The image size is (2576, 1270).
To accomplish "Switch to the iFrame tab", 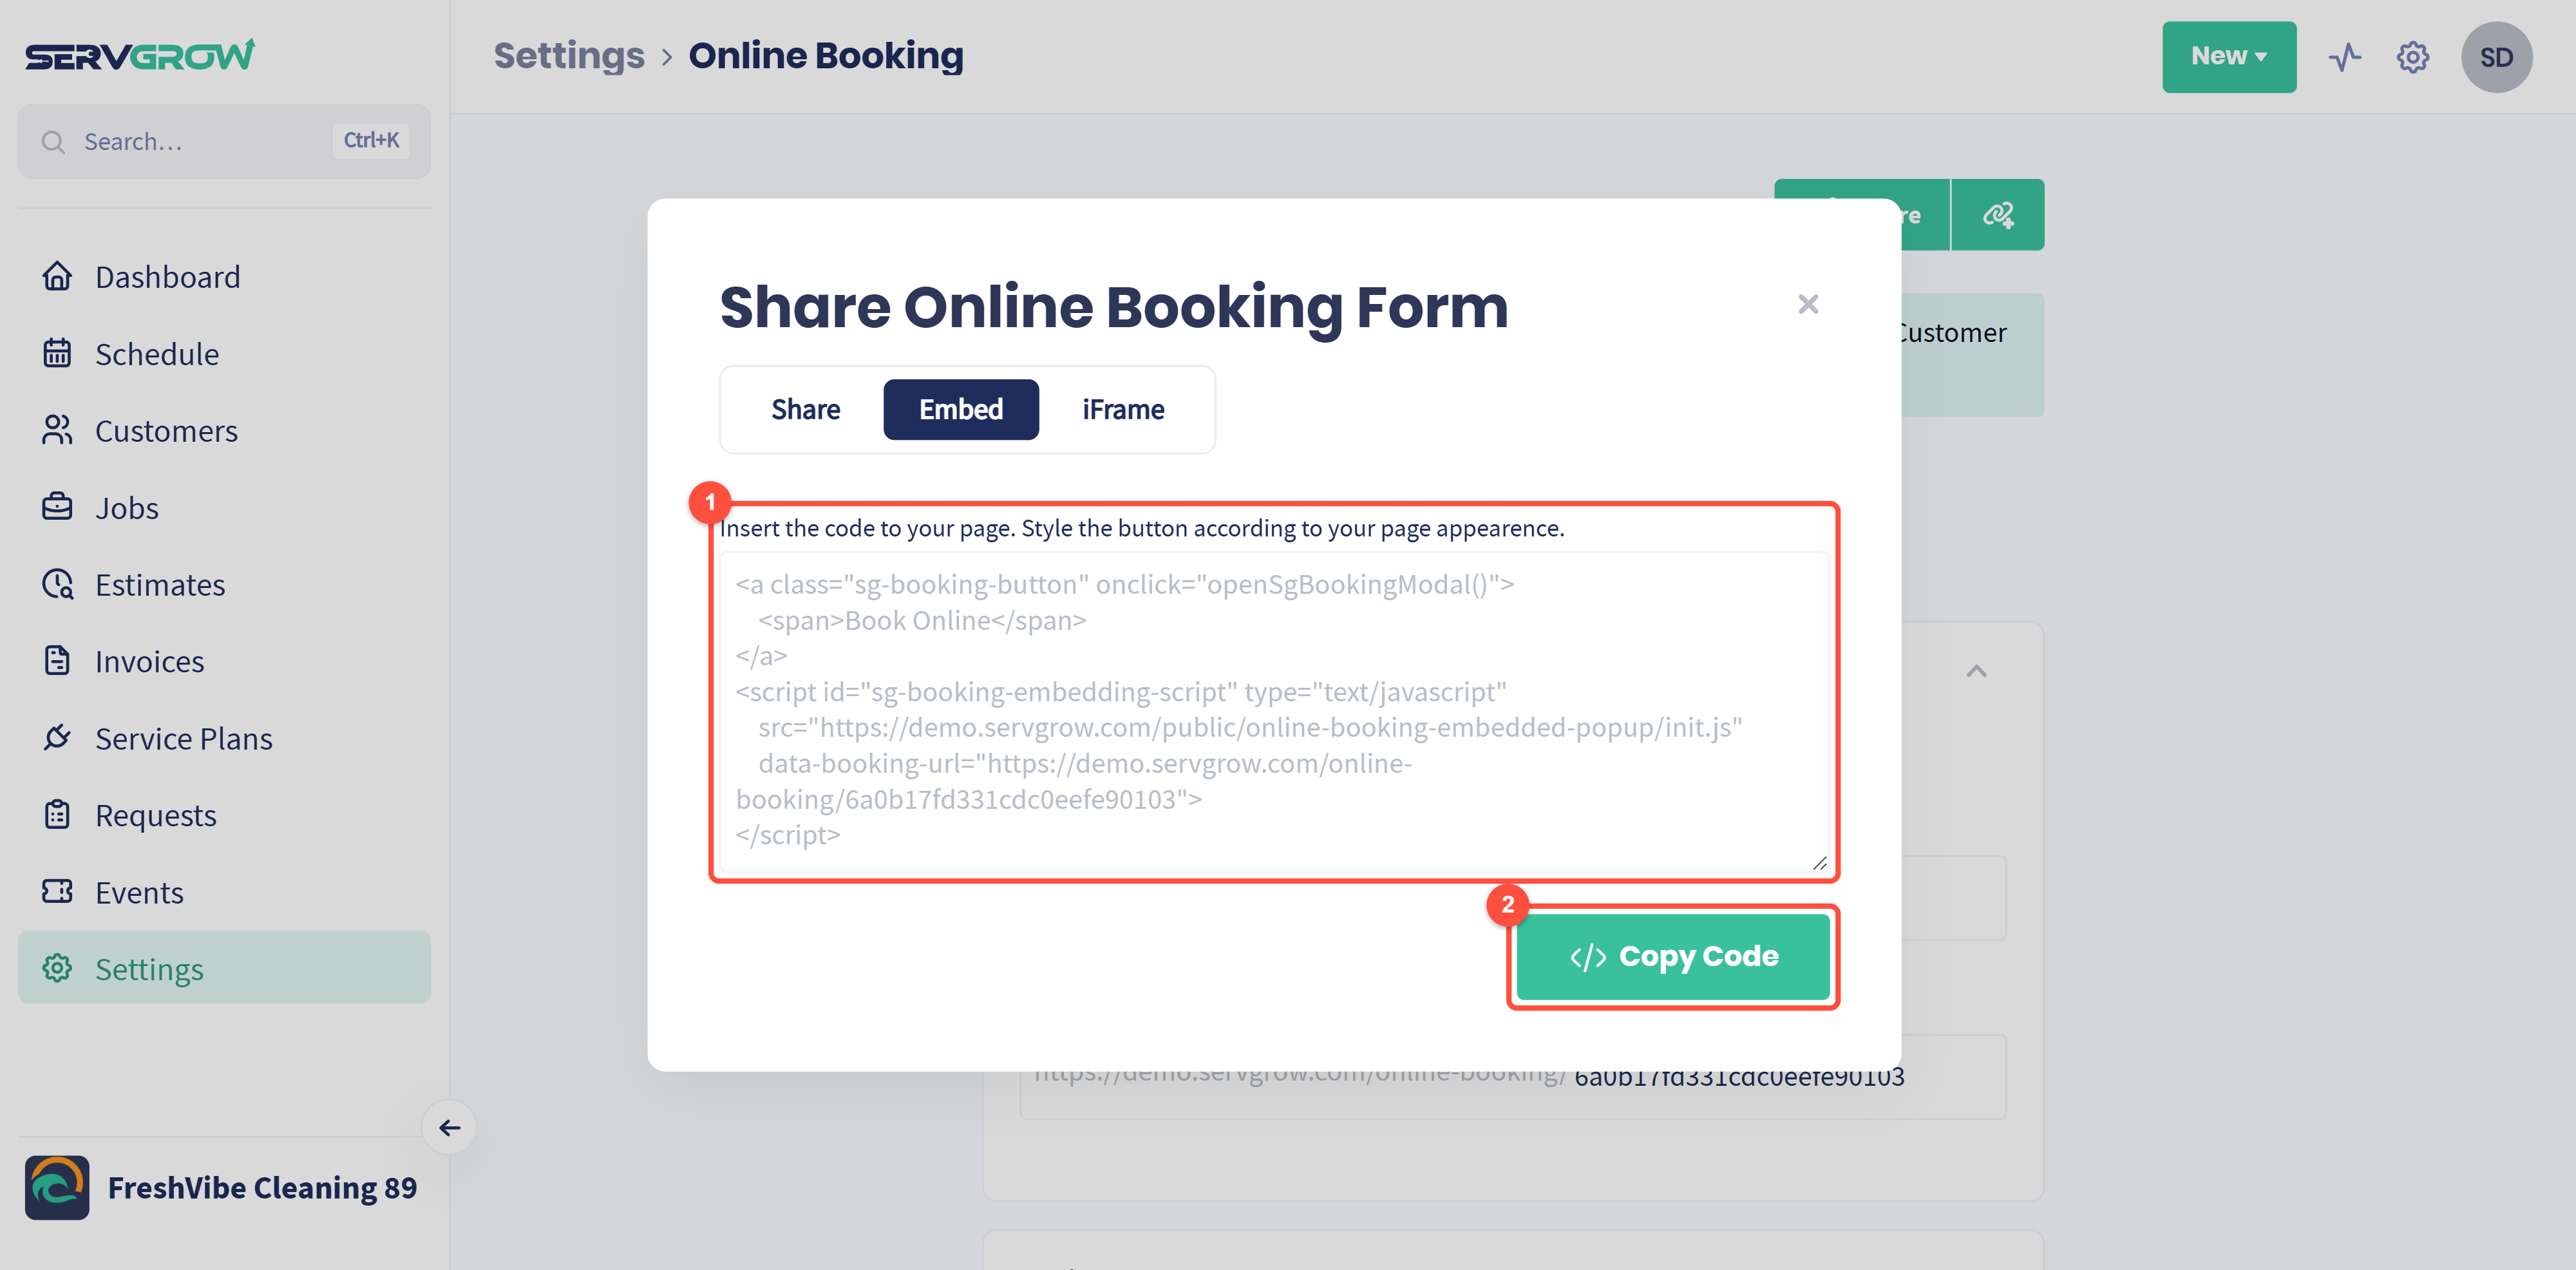I will click(1123, 409).
